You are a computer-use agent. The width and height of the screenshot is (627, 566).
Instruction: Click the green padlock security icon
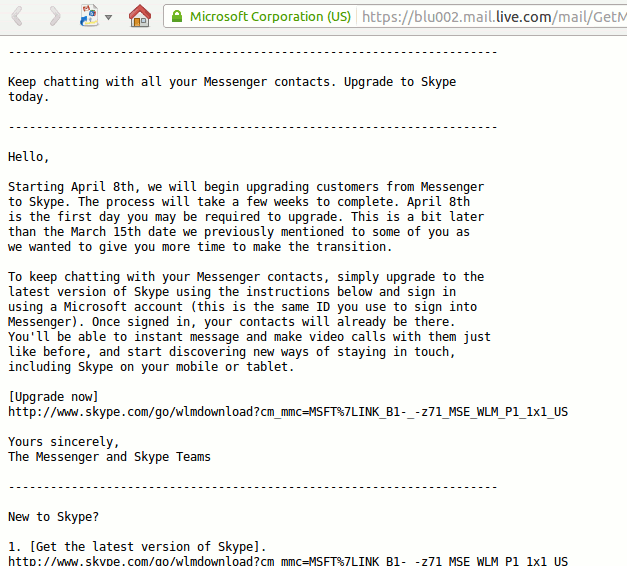coord(177,17)
